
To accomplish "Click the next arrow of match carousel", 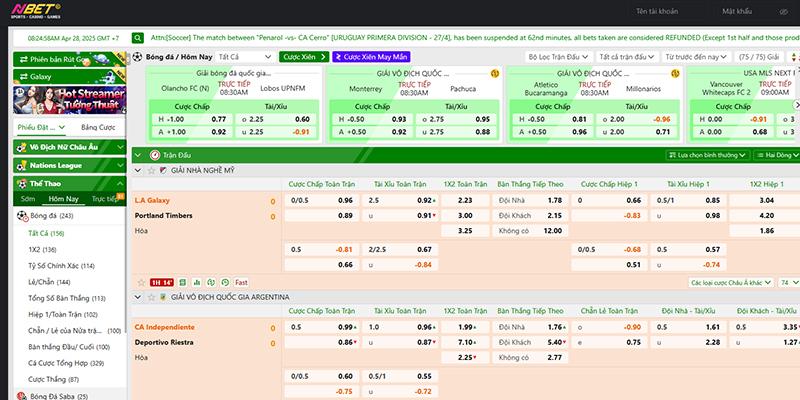I will 796,105.
